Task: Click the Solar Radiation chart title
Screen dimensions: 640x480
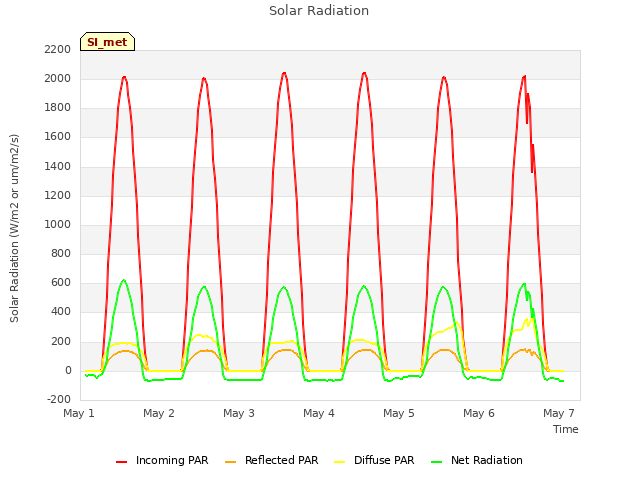Action: click(x=319, y=11)
